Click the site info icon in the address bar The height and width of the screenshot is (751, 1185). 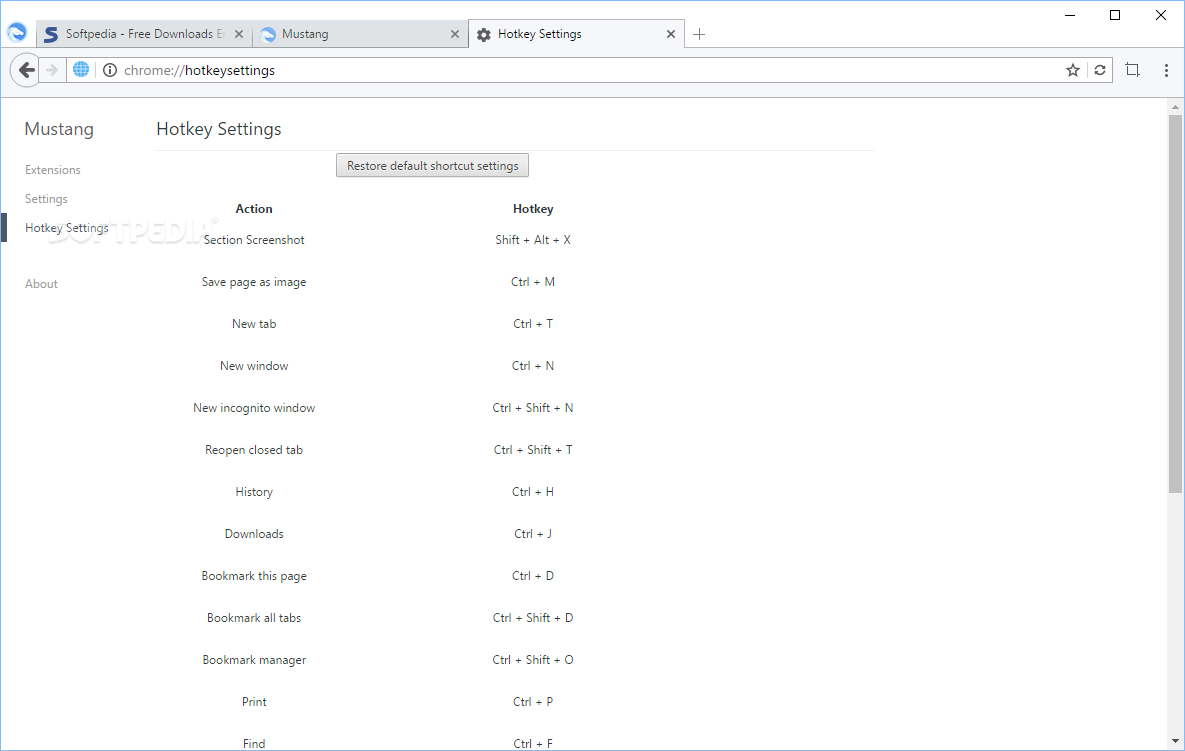pyautogui.click(x=110, y=70)
